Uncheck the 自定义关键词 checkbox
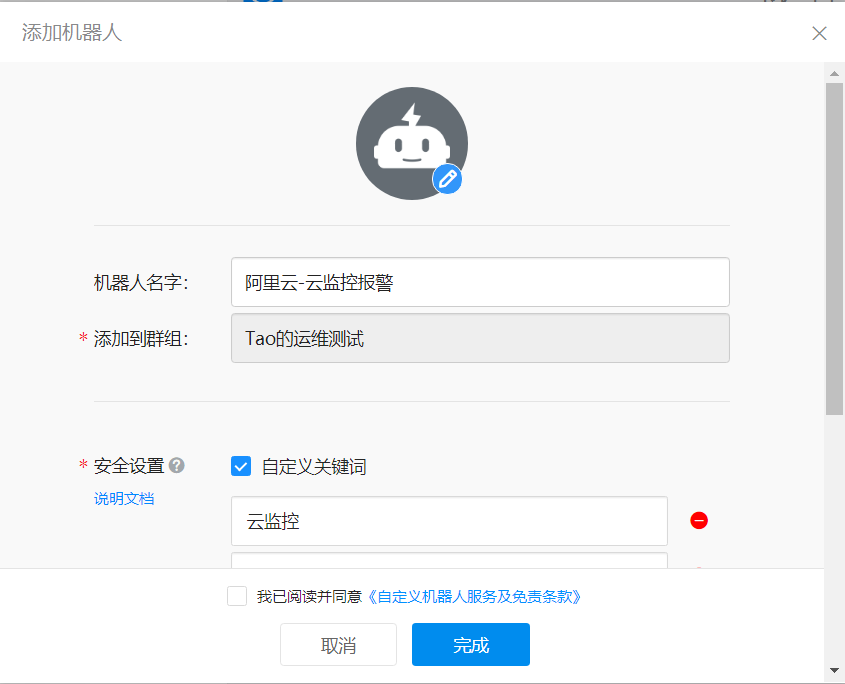This screenshot has height=684, width=845. (241, 466)
